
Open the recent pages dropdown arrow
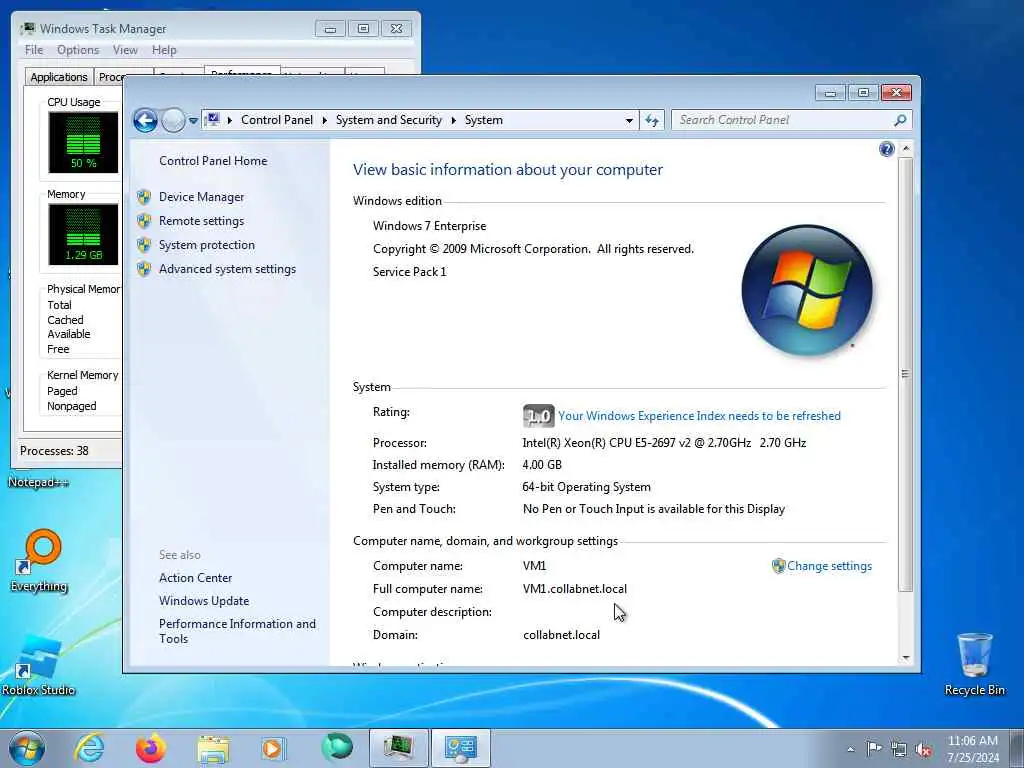193,121
